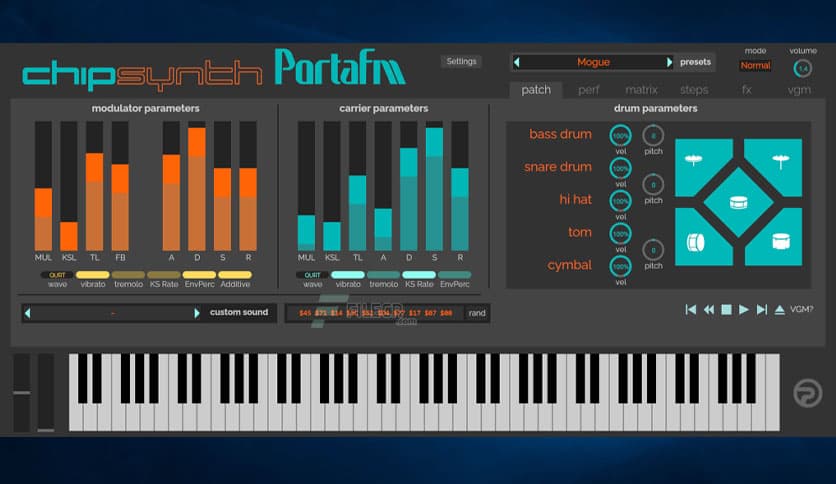Toggle carrier EnvPerc switch

tap(455, 275)
